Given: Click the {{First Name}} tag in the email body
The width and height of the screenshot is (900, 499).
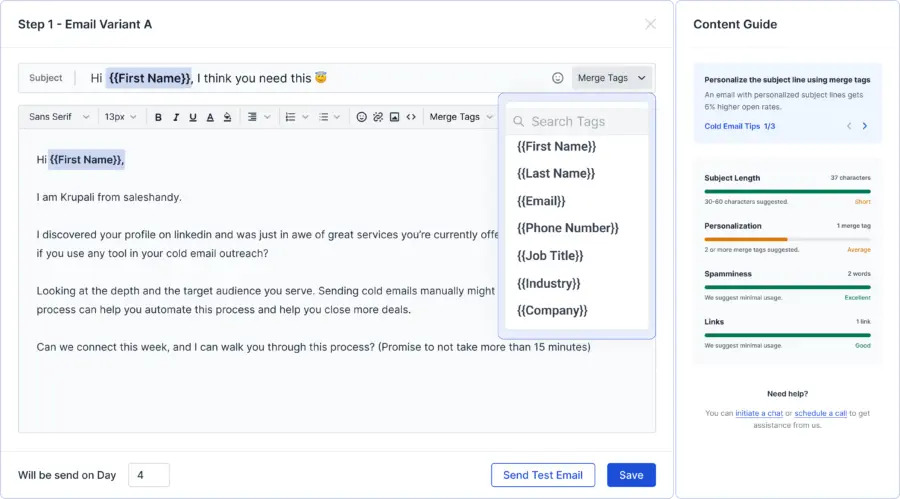Looking at the screenshot, I should point(86,160).
